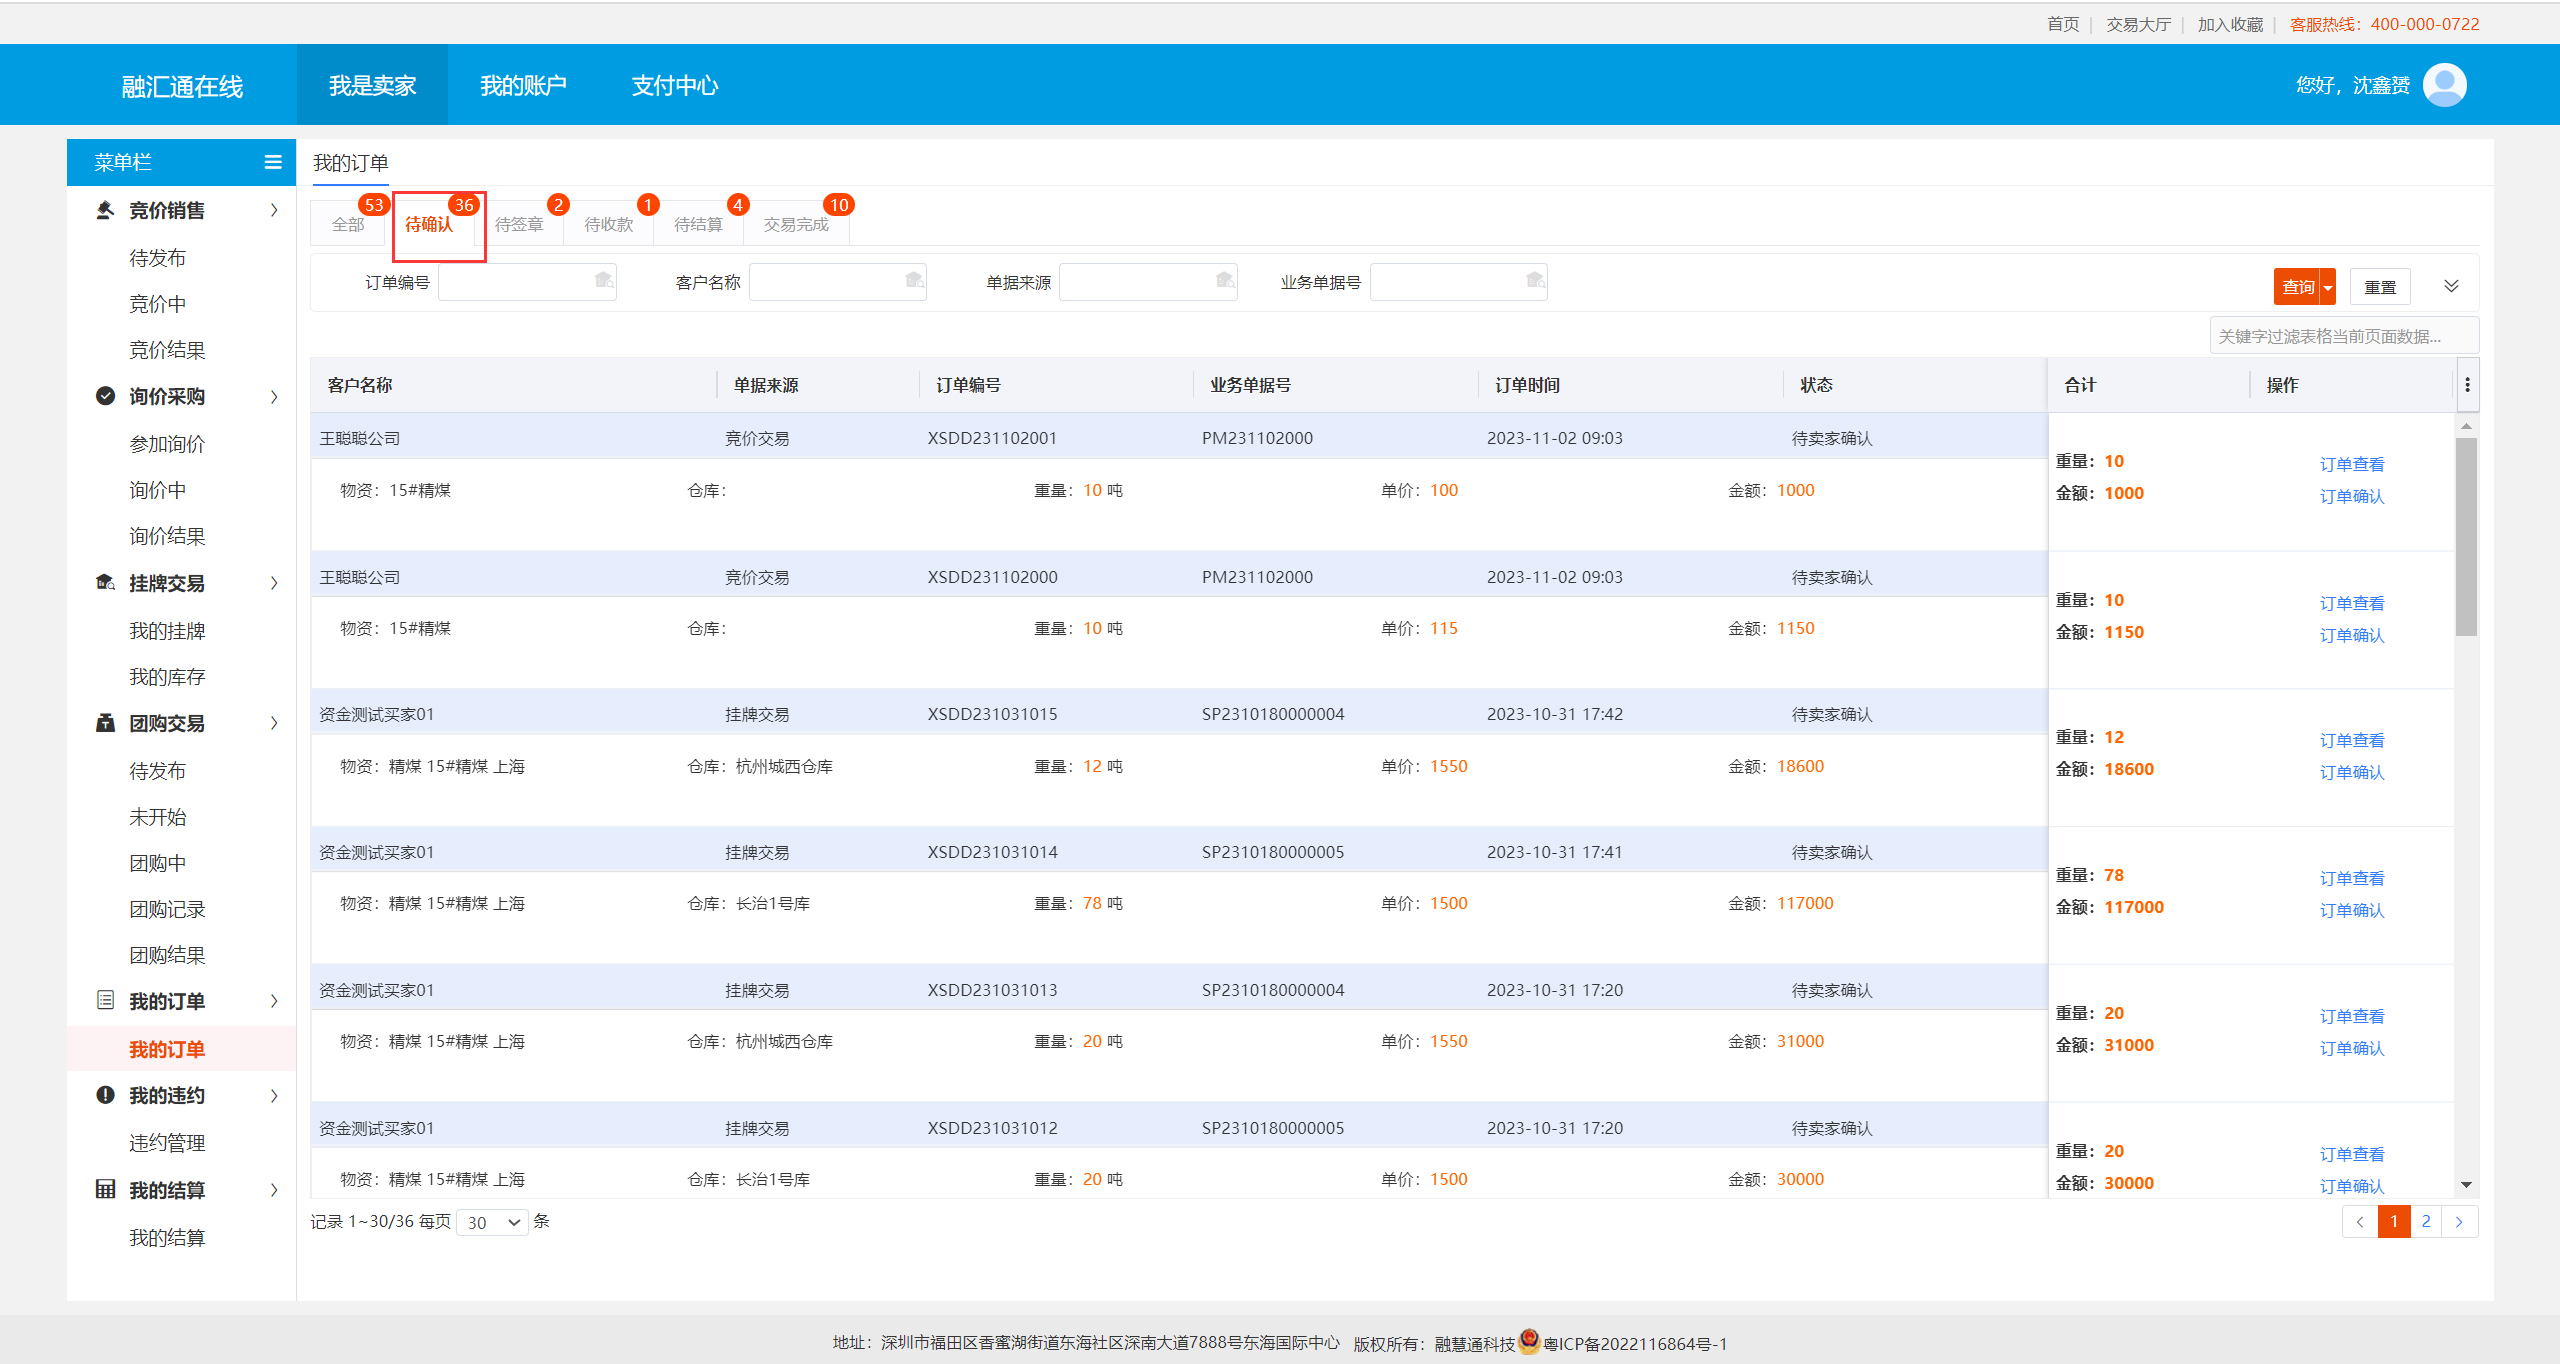Open 团购记录 in the sidebar
Screen dimensions: 2560x1364
(167, 909)
